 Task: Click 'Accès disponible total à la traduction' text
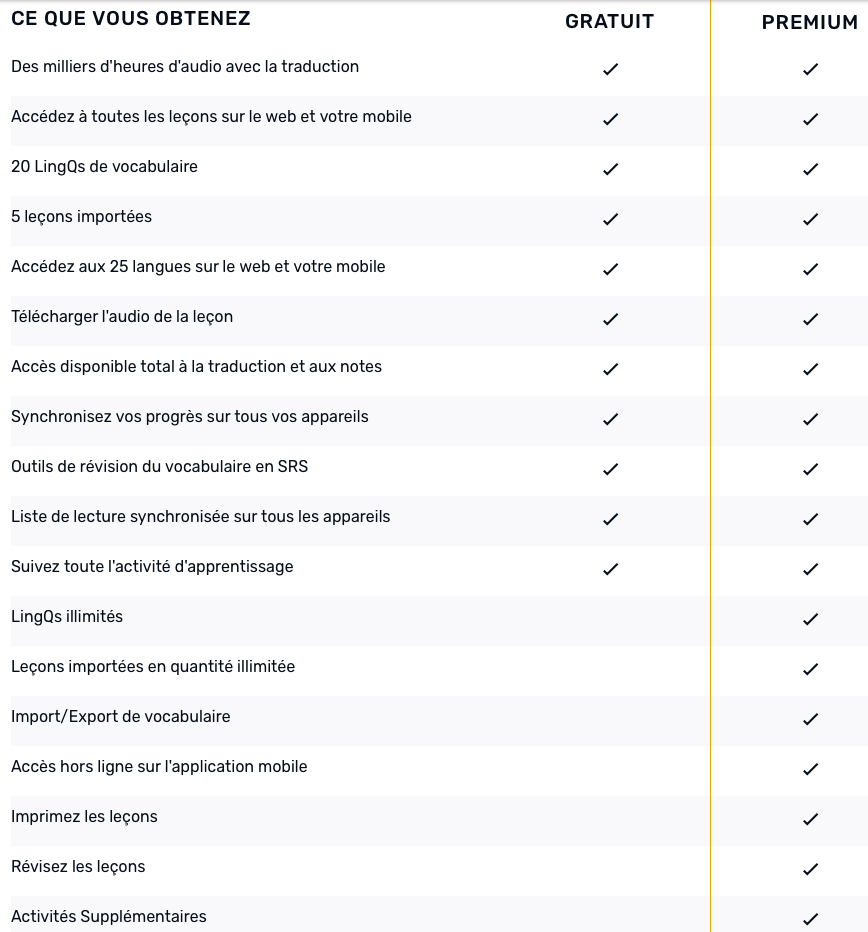point(196,366)
